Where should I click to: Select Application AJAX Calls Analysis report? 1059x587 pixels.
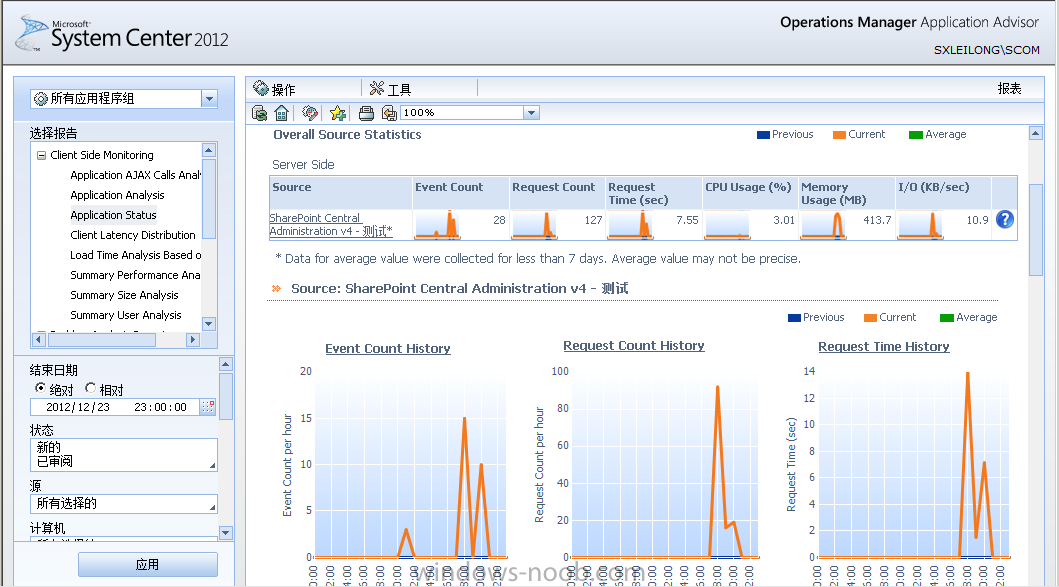point(135,175)
